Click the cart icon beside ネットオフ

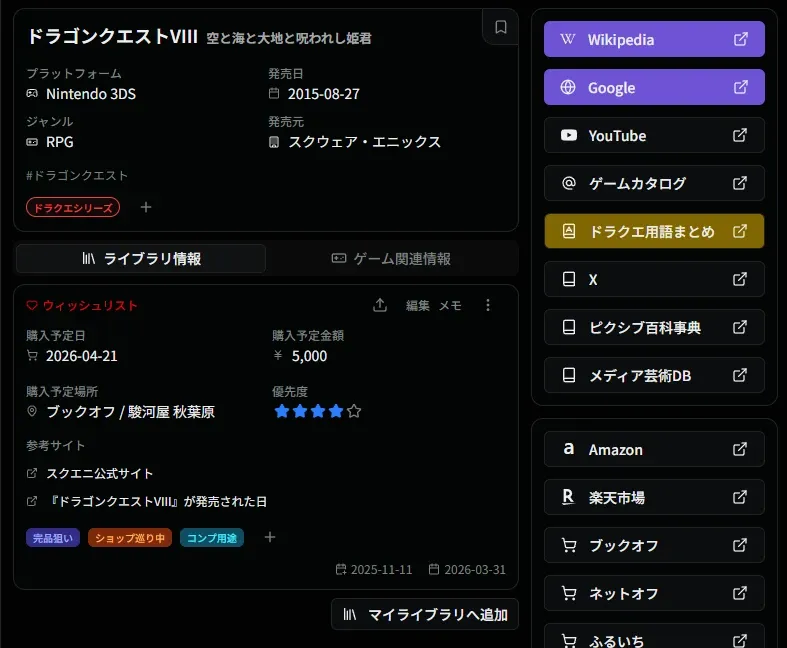pyautogui.click(x=569, y=593)
